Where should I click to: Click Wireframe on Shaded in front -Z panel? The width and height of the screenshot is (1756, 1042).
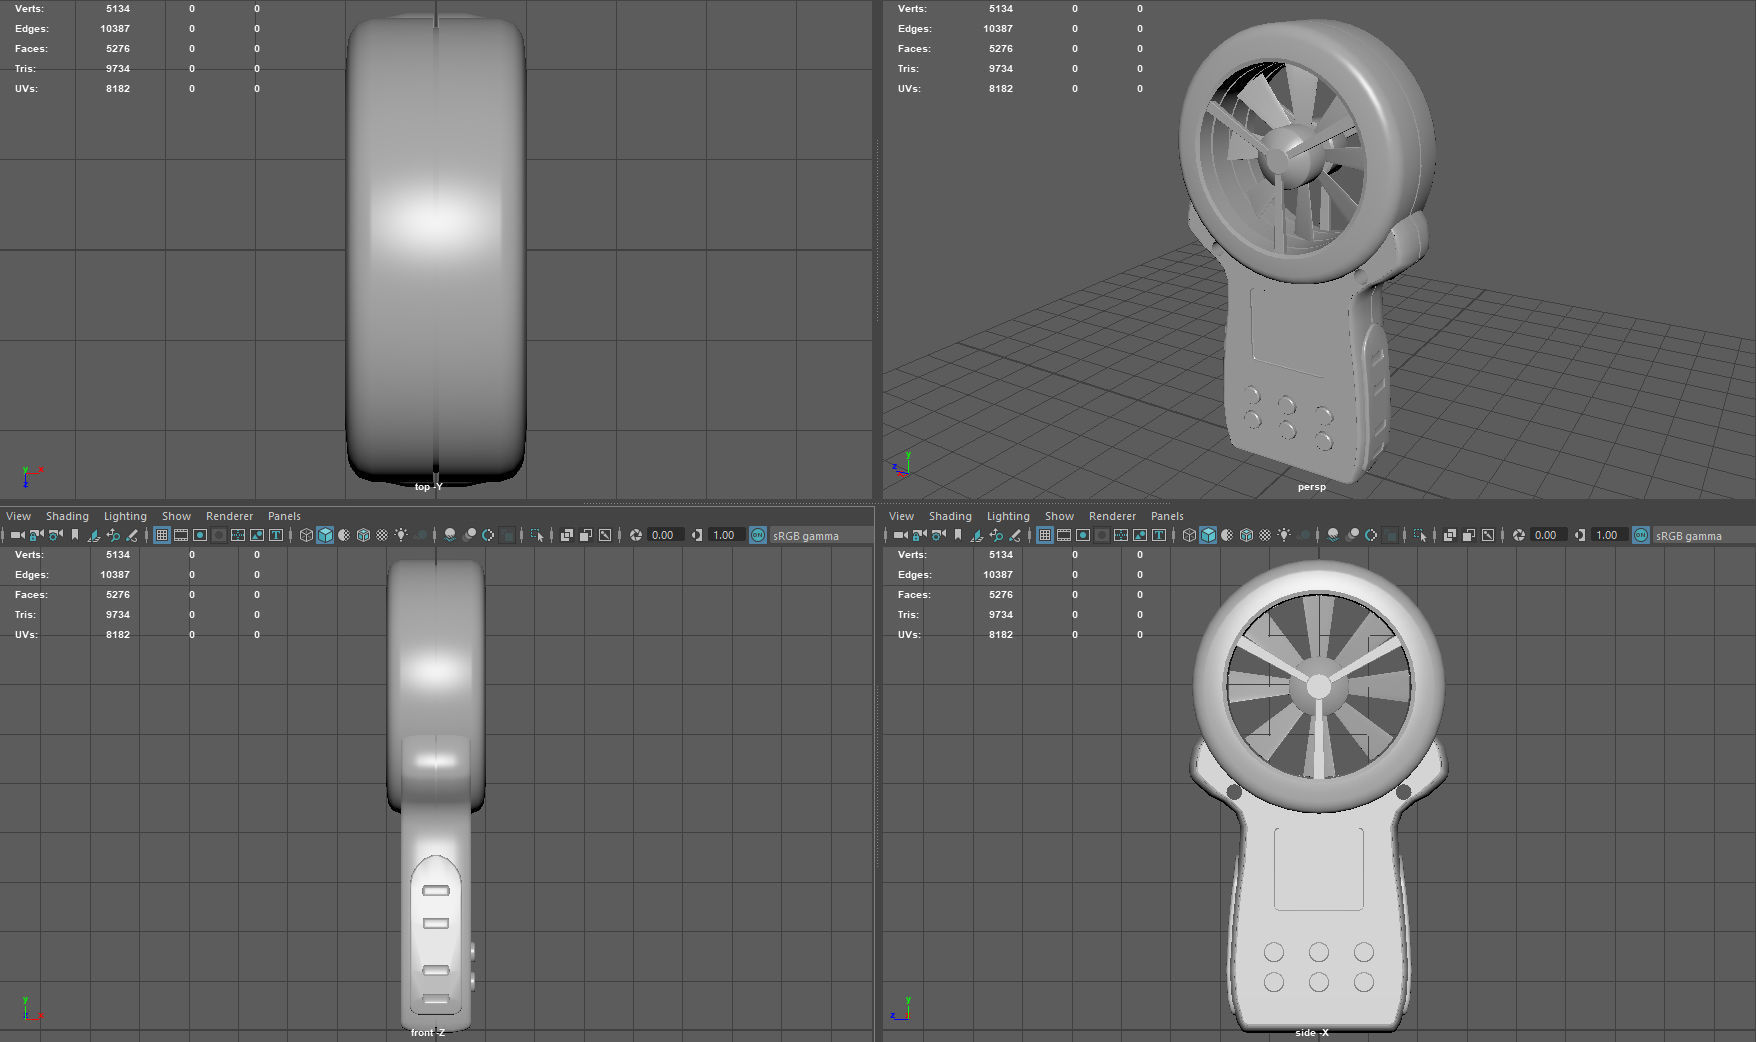click(x=363, y=535)
